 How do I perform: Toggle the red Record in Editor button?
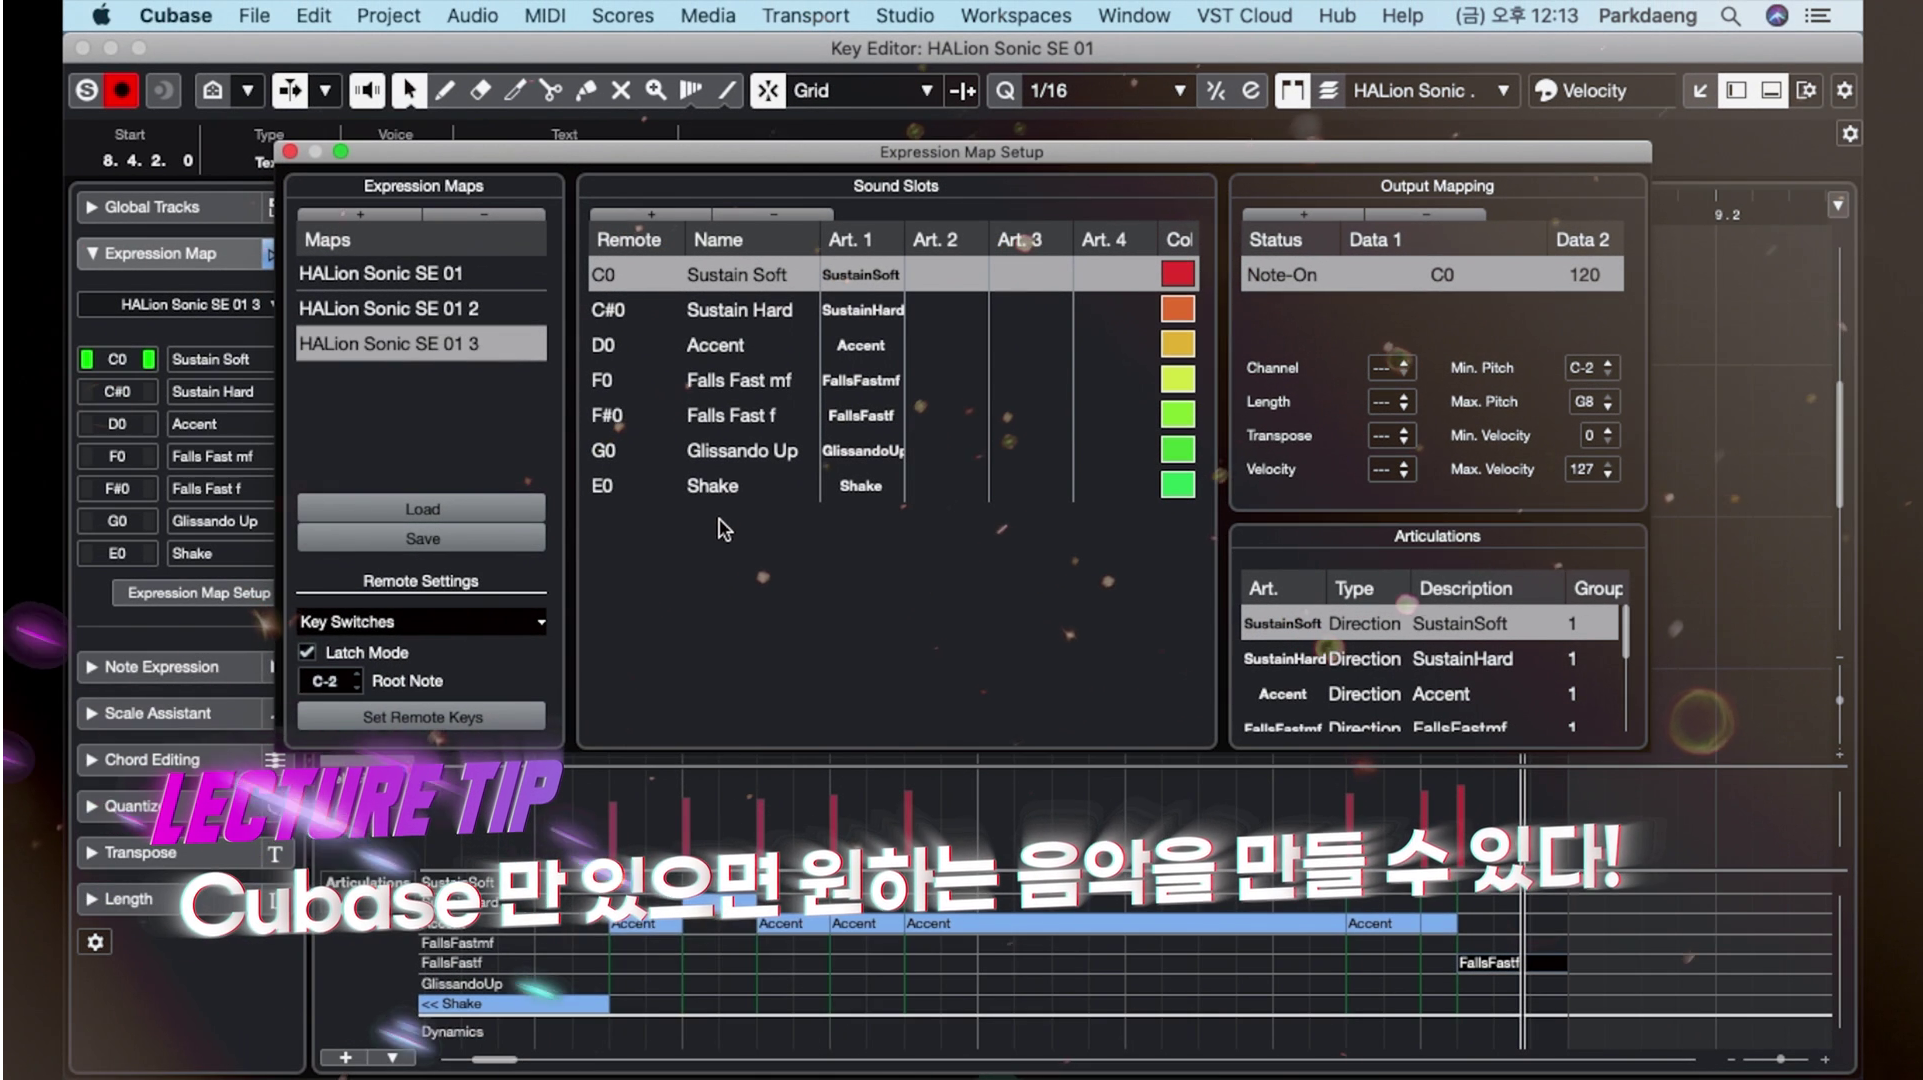[122, 91]
